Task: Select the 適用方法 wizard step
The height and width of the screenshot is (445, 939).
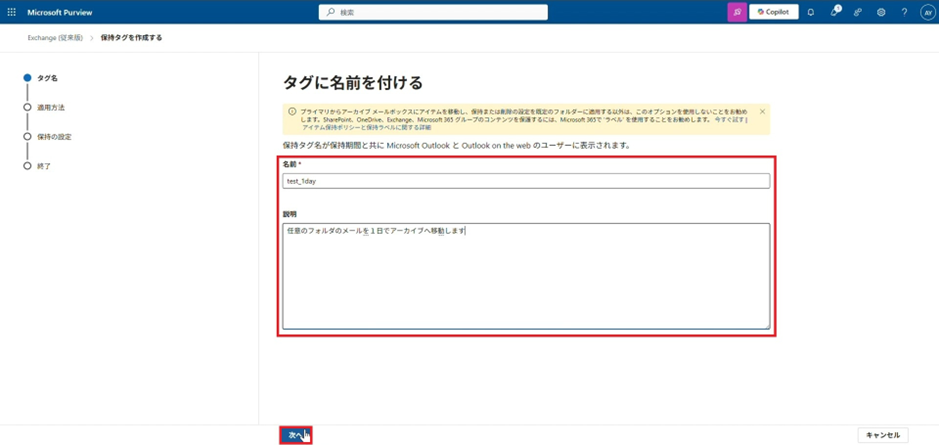Action: [50, 107]
